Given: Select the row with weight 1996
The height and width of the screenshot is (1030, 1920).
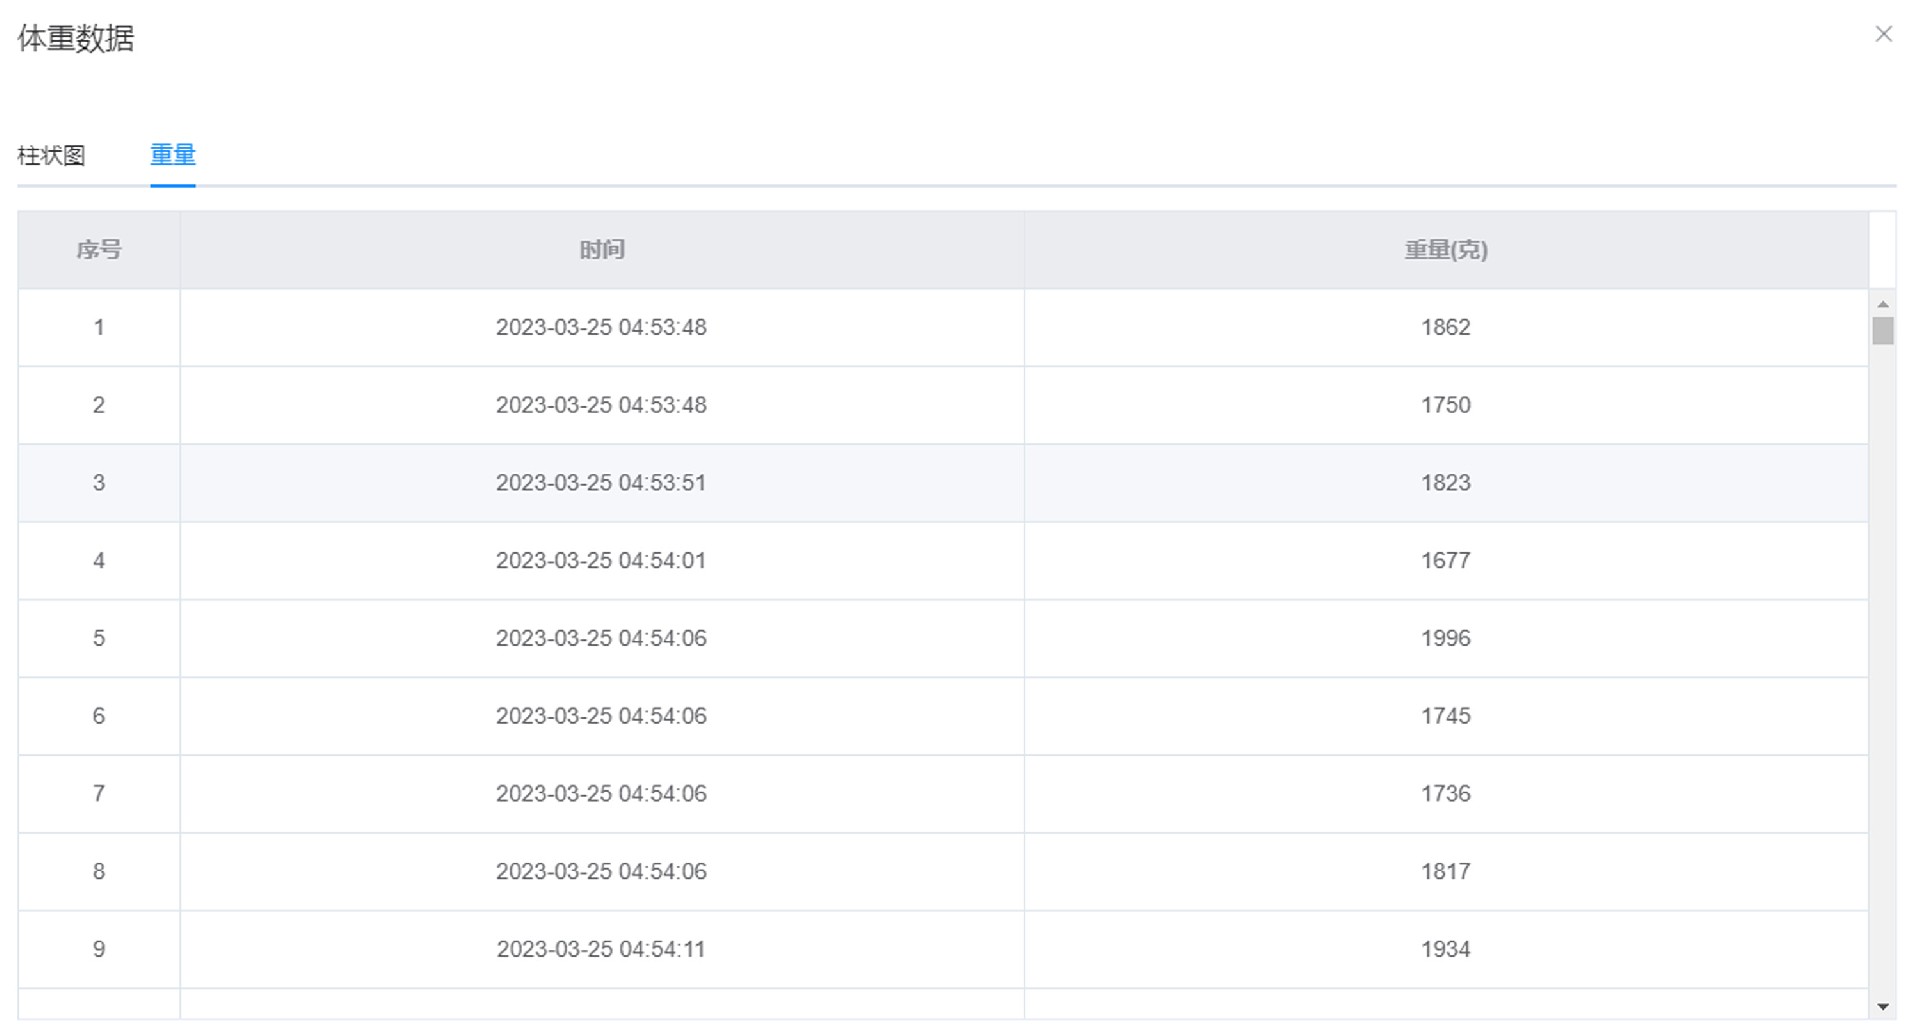Looking at the screenshot, I should tap(1446, 639).
